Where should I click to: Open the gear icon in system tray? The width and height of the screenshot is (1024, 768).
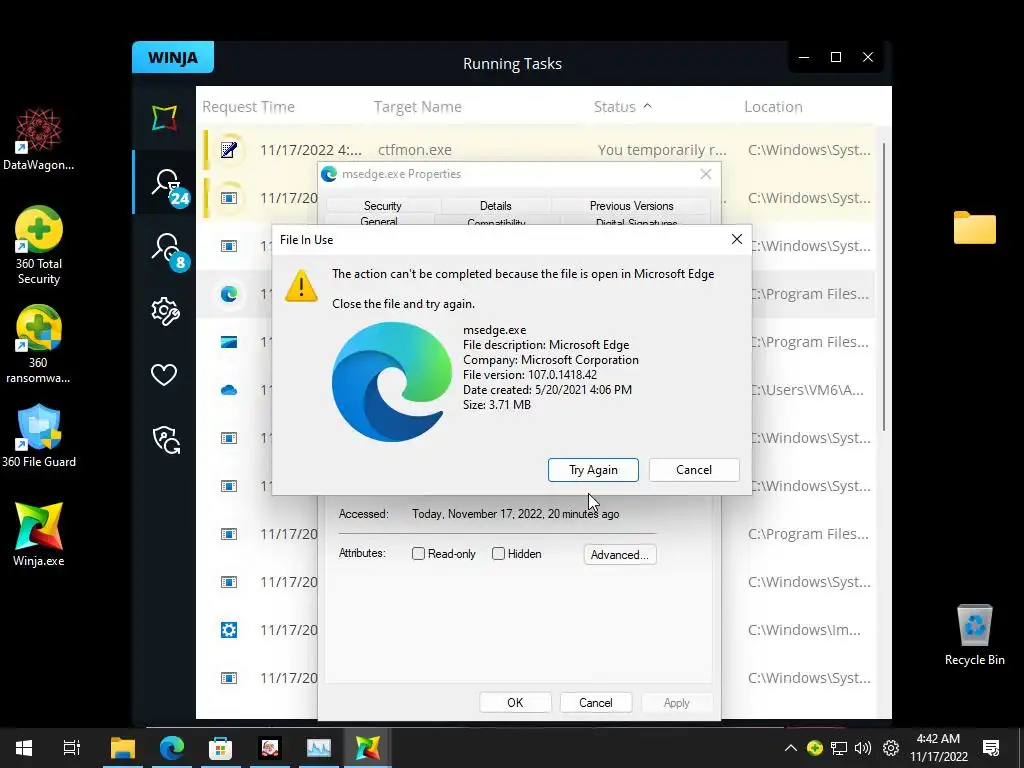click(891, 748)
